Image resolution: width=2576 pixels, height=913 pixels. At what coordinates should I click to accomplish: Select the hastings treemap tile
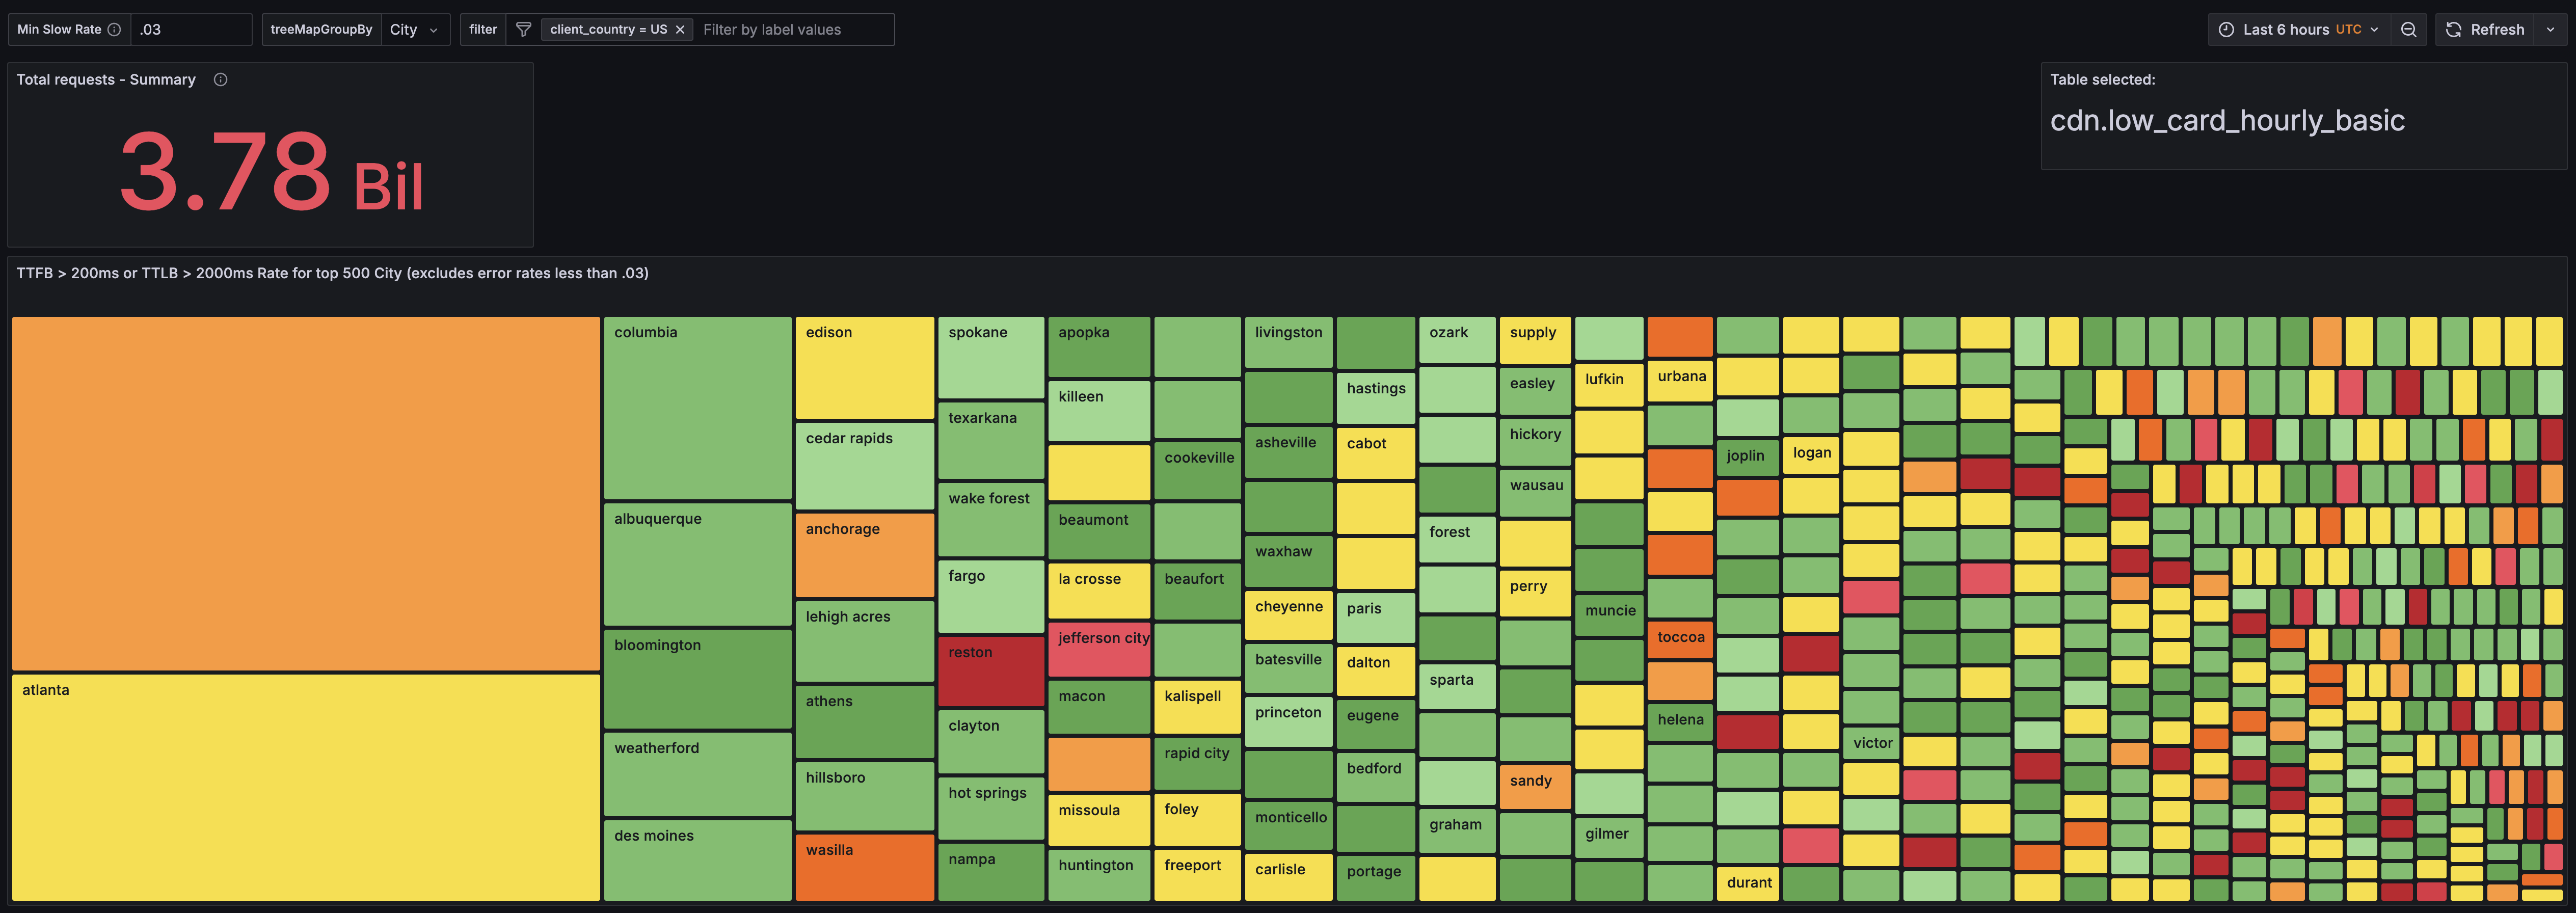tap(1376, 398)
